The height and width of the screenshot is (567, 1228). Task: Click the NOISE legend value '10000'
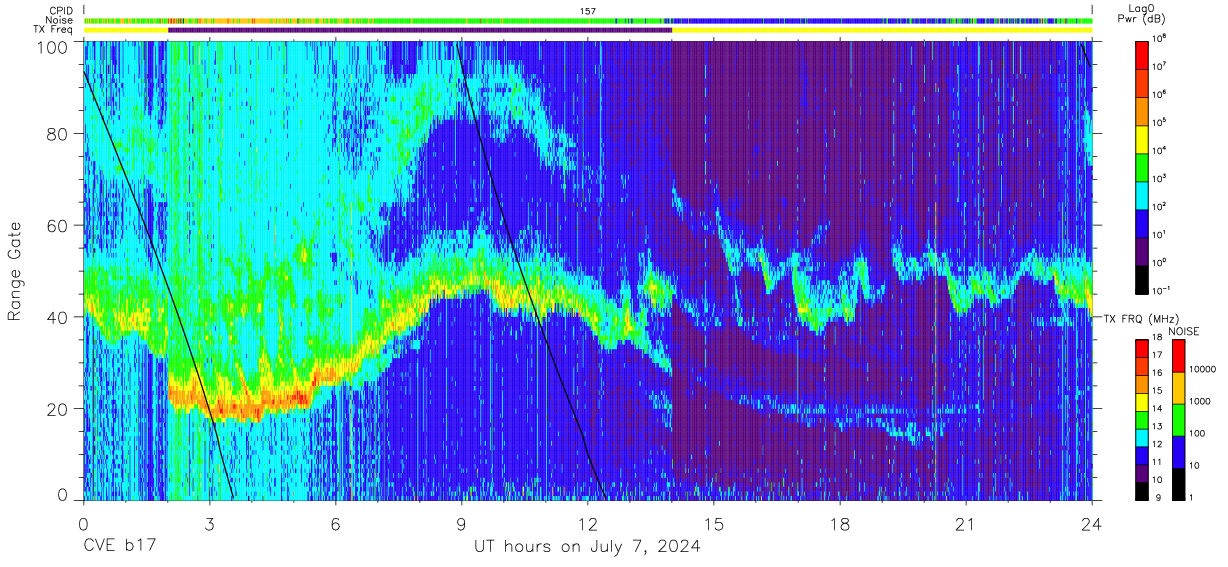[x=1203, y=367]
